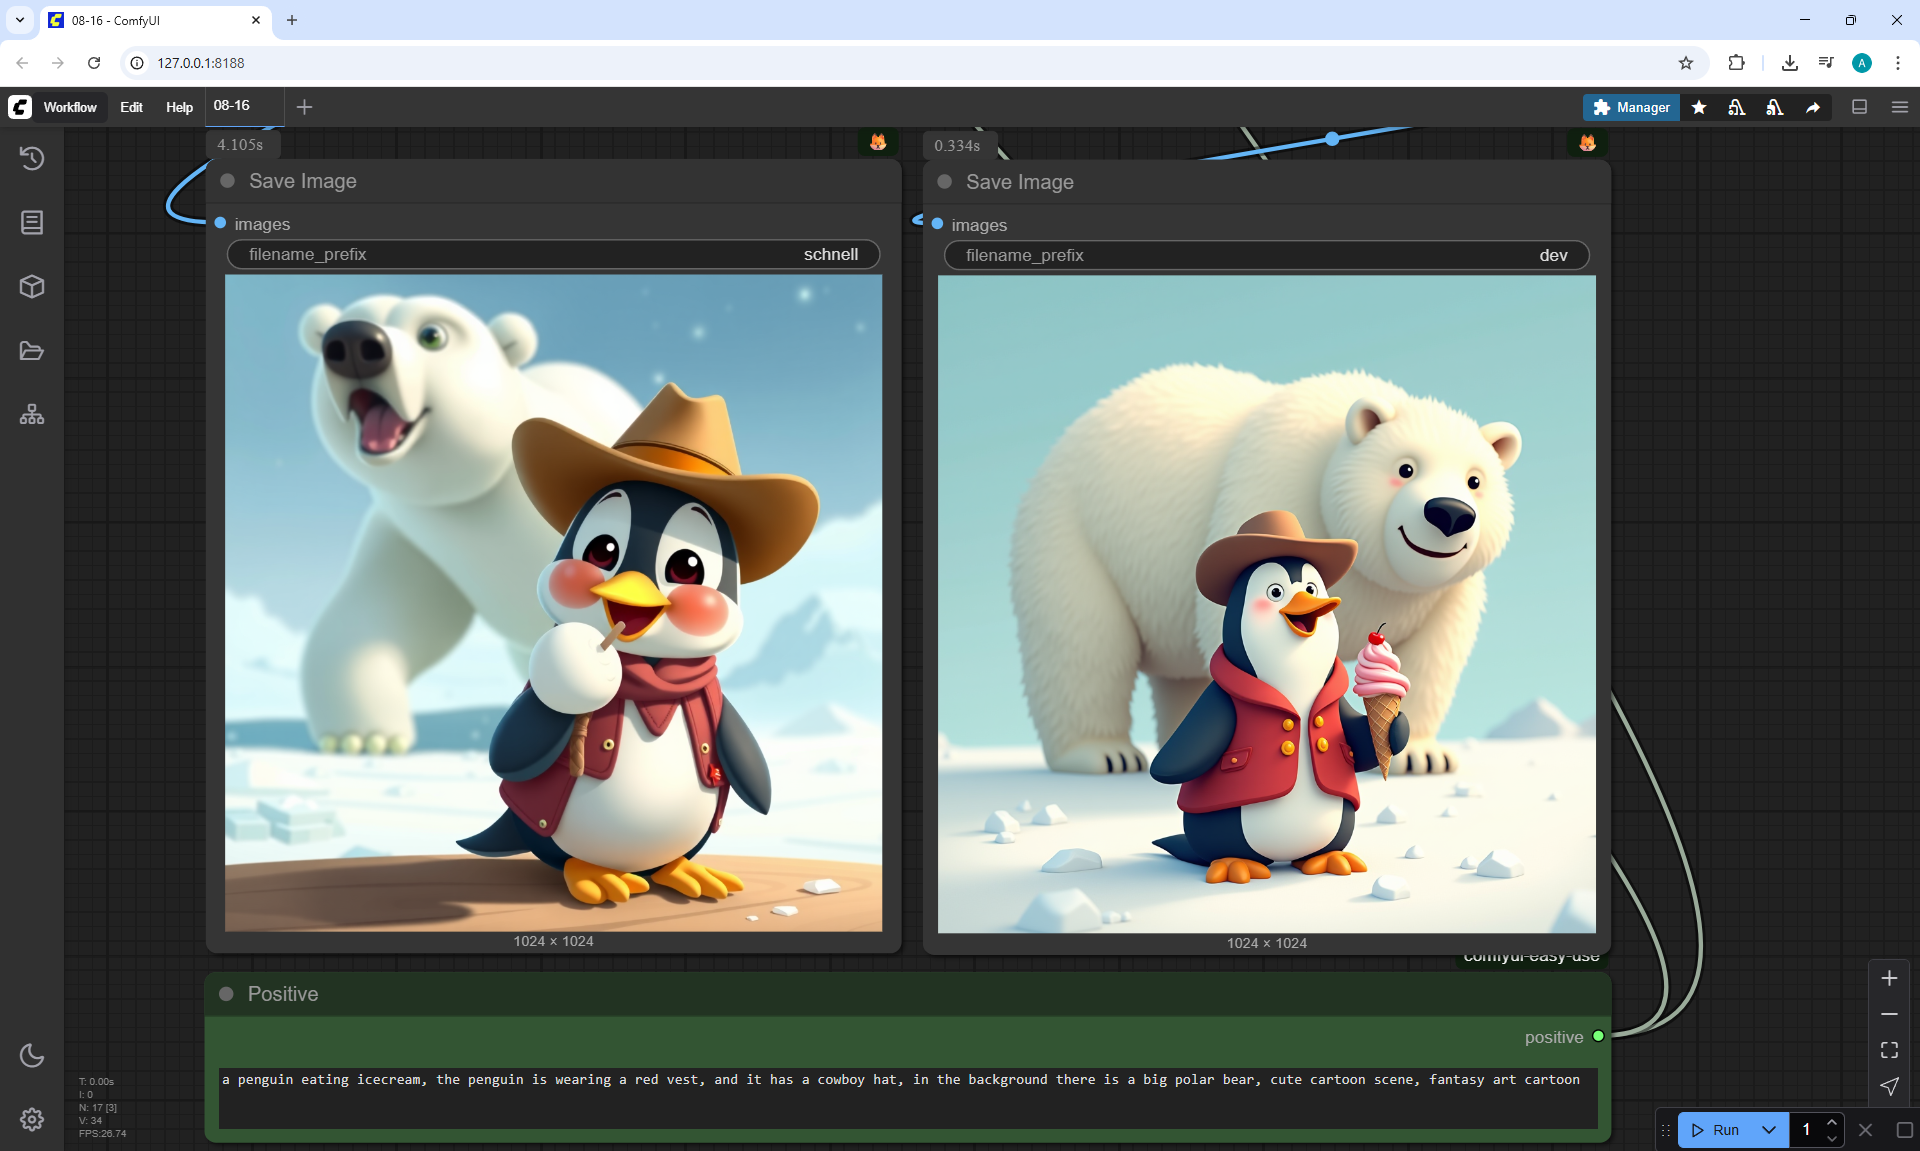Click the fit view icon on canvas
Viewport: 1920px width, 1151px height.
tap(1889, 1050)
